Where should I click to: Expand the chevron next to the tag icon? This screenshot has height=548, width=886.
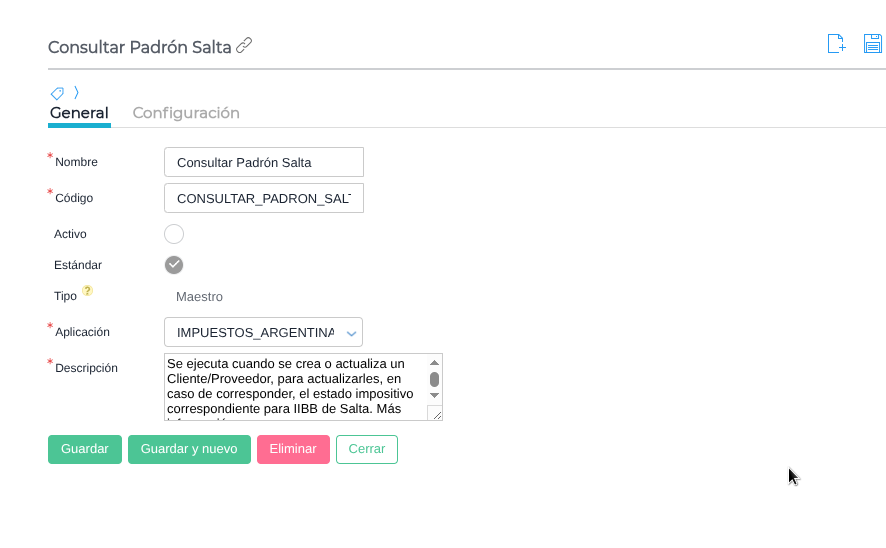coord(76,93)
